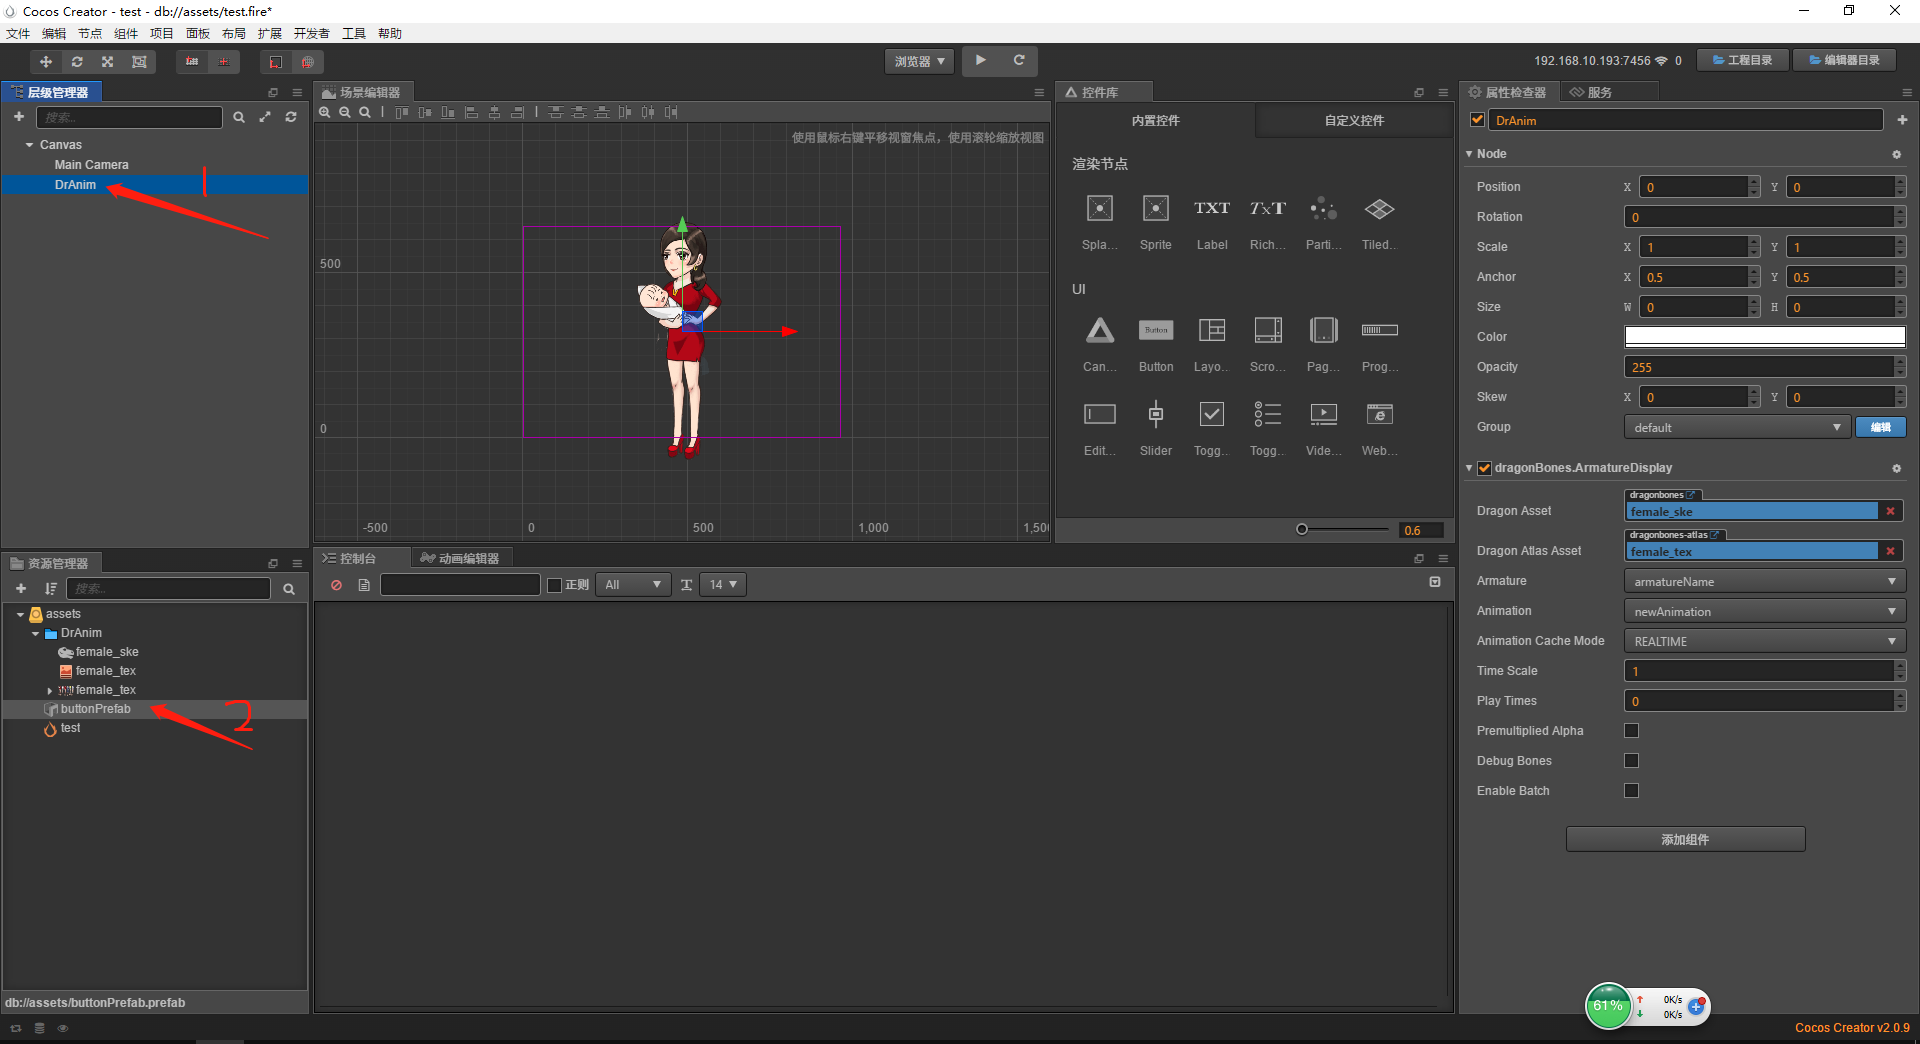
Task: Click the Time Scale input field
Action: coord(1759,671)
